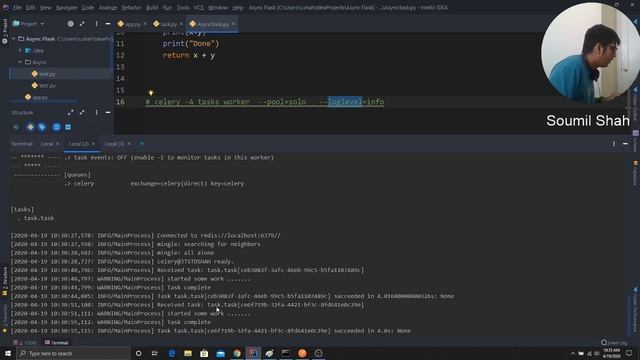
Task: Hide the Project panel with minimize icon
Action: pyautogui.click(x=108, y=24)
